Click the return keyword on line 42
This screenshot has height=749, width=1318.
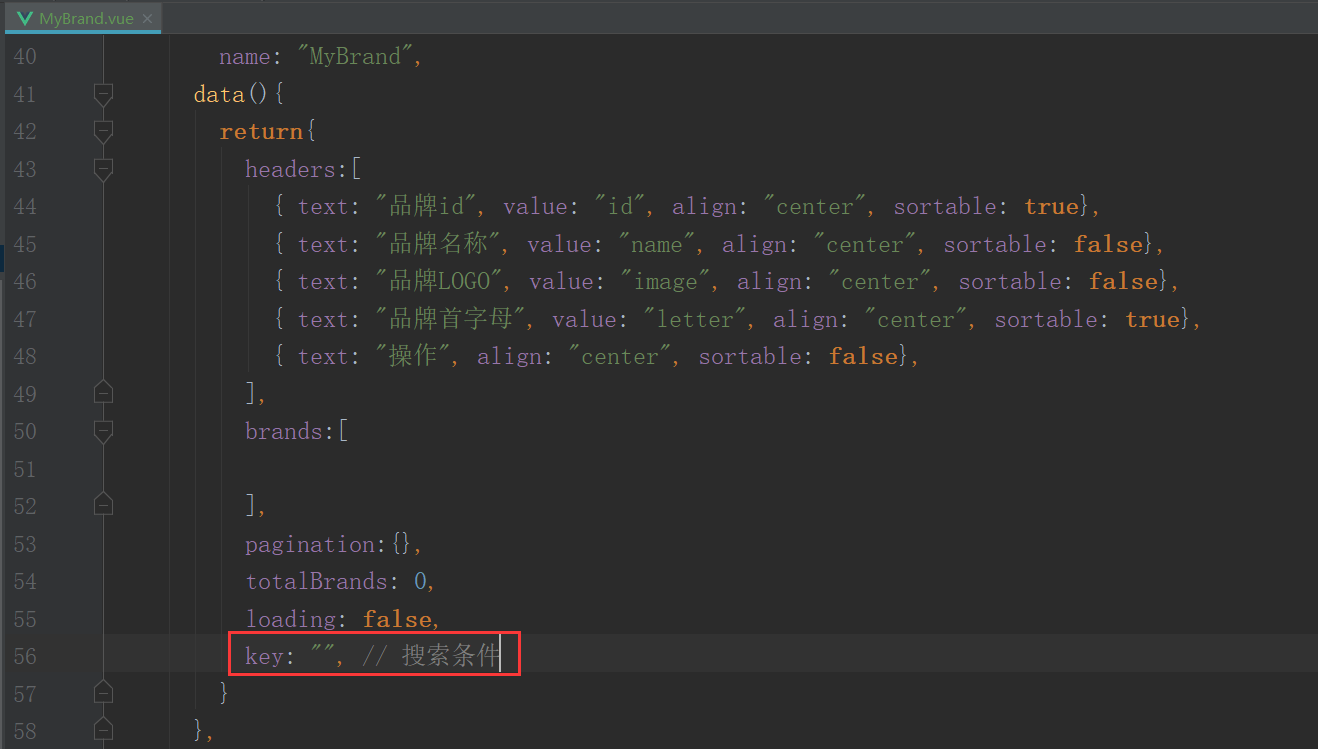tap(262, 131)
